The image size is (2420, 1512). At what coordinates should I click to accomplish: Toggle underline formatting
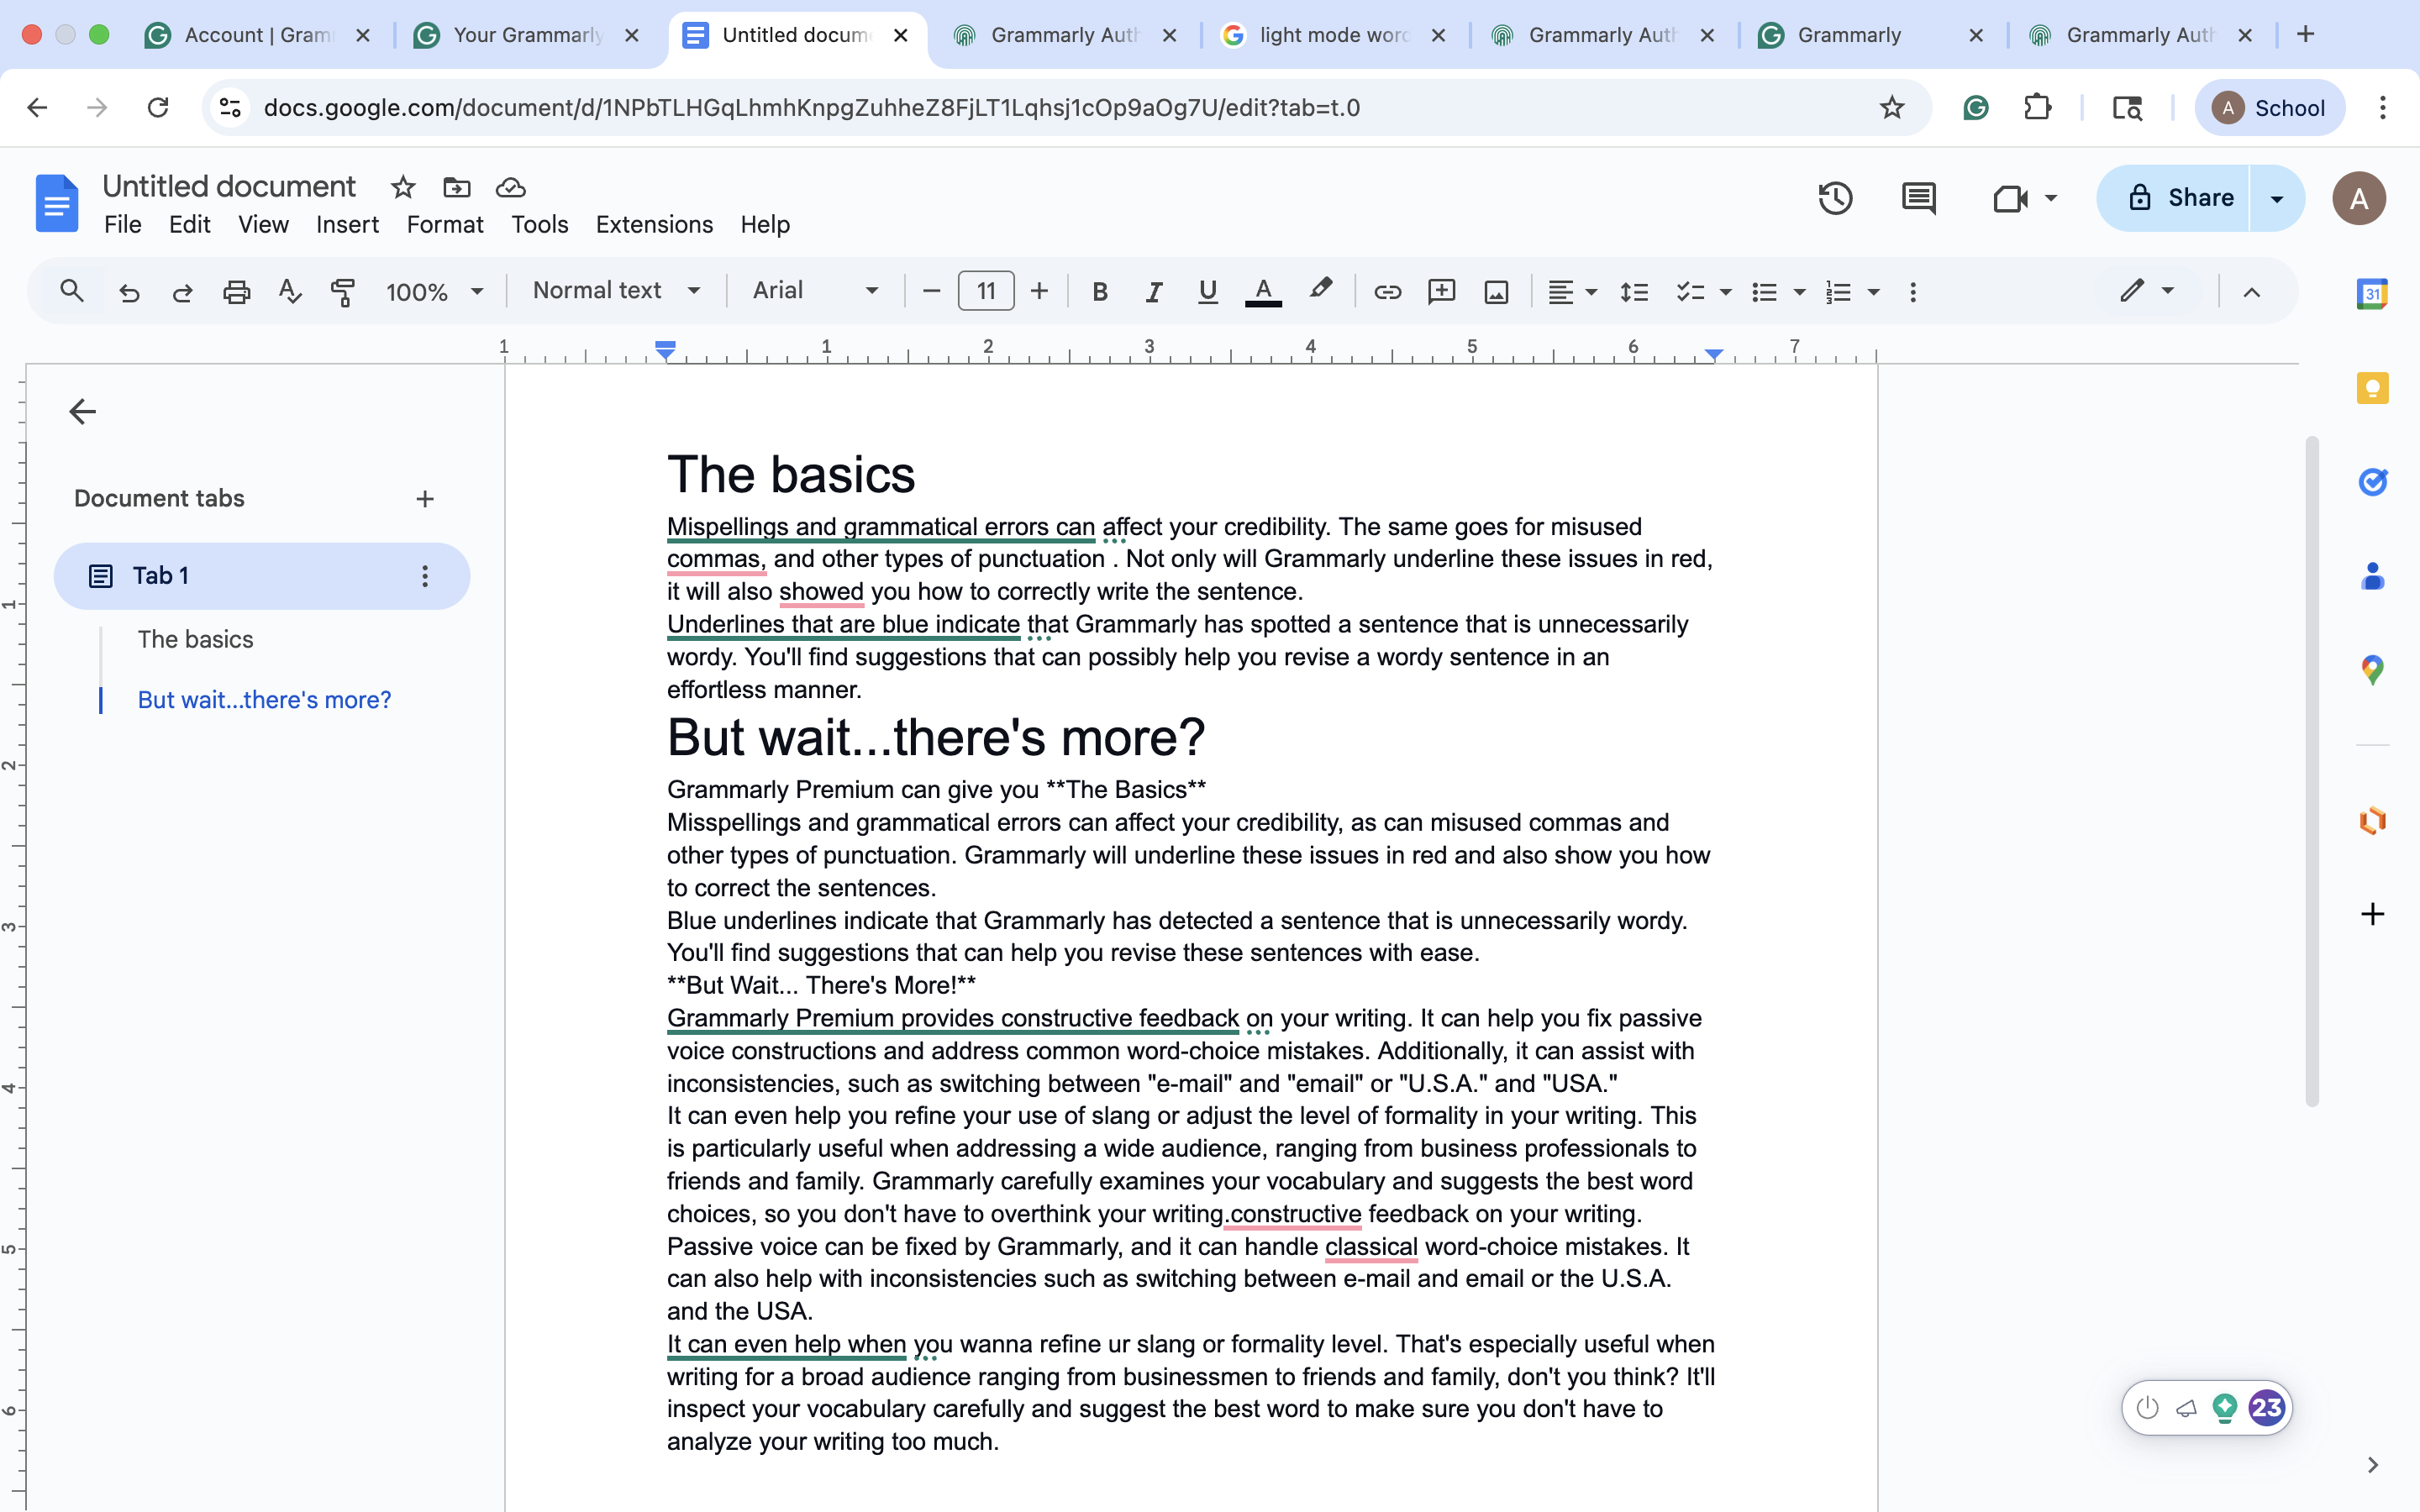pyautogui.click(x=1207, y=291)
